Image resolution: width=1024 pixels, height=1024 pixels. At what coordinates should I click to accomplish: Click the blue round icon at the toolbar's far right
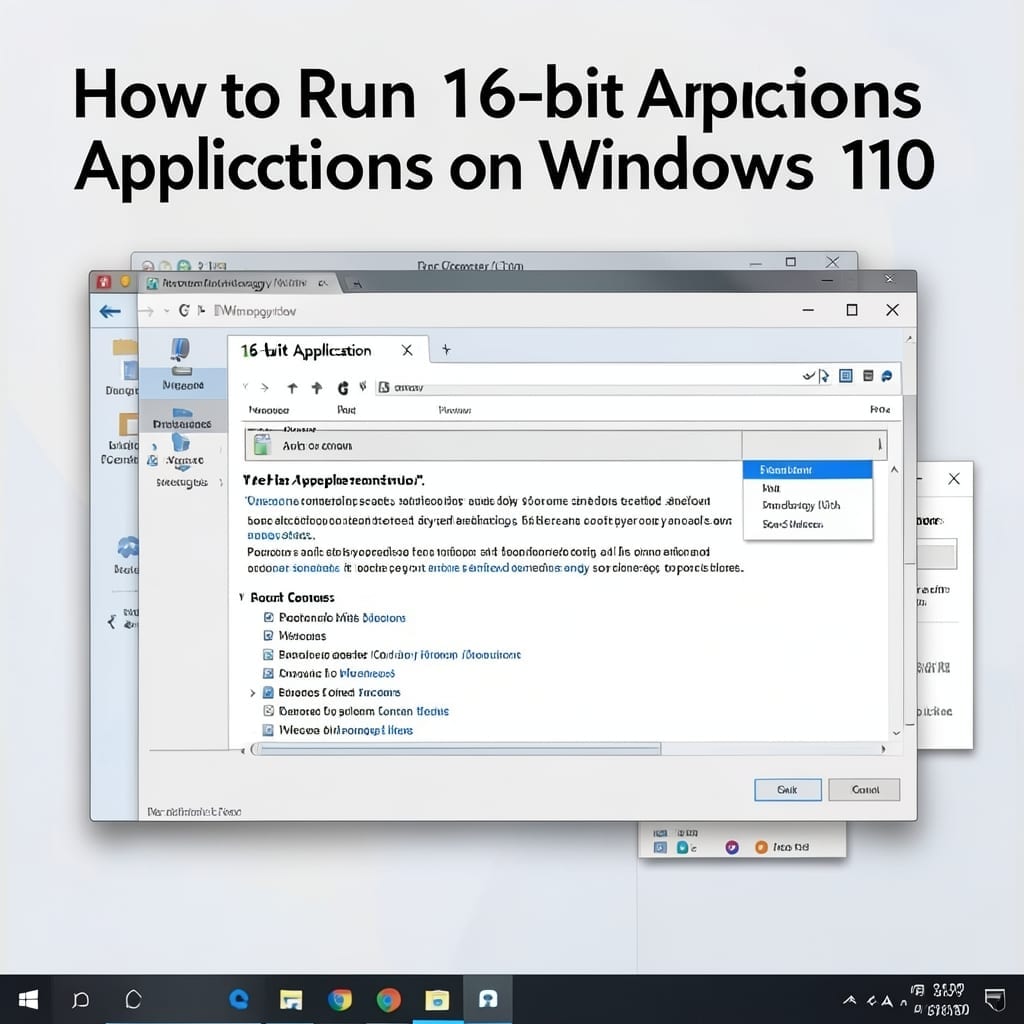pos(887,376)
